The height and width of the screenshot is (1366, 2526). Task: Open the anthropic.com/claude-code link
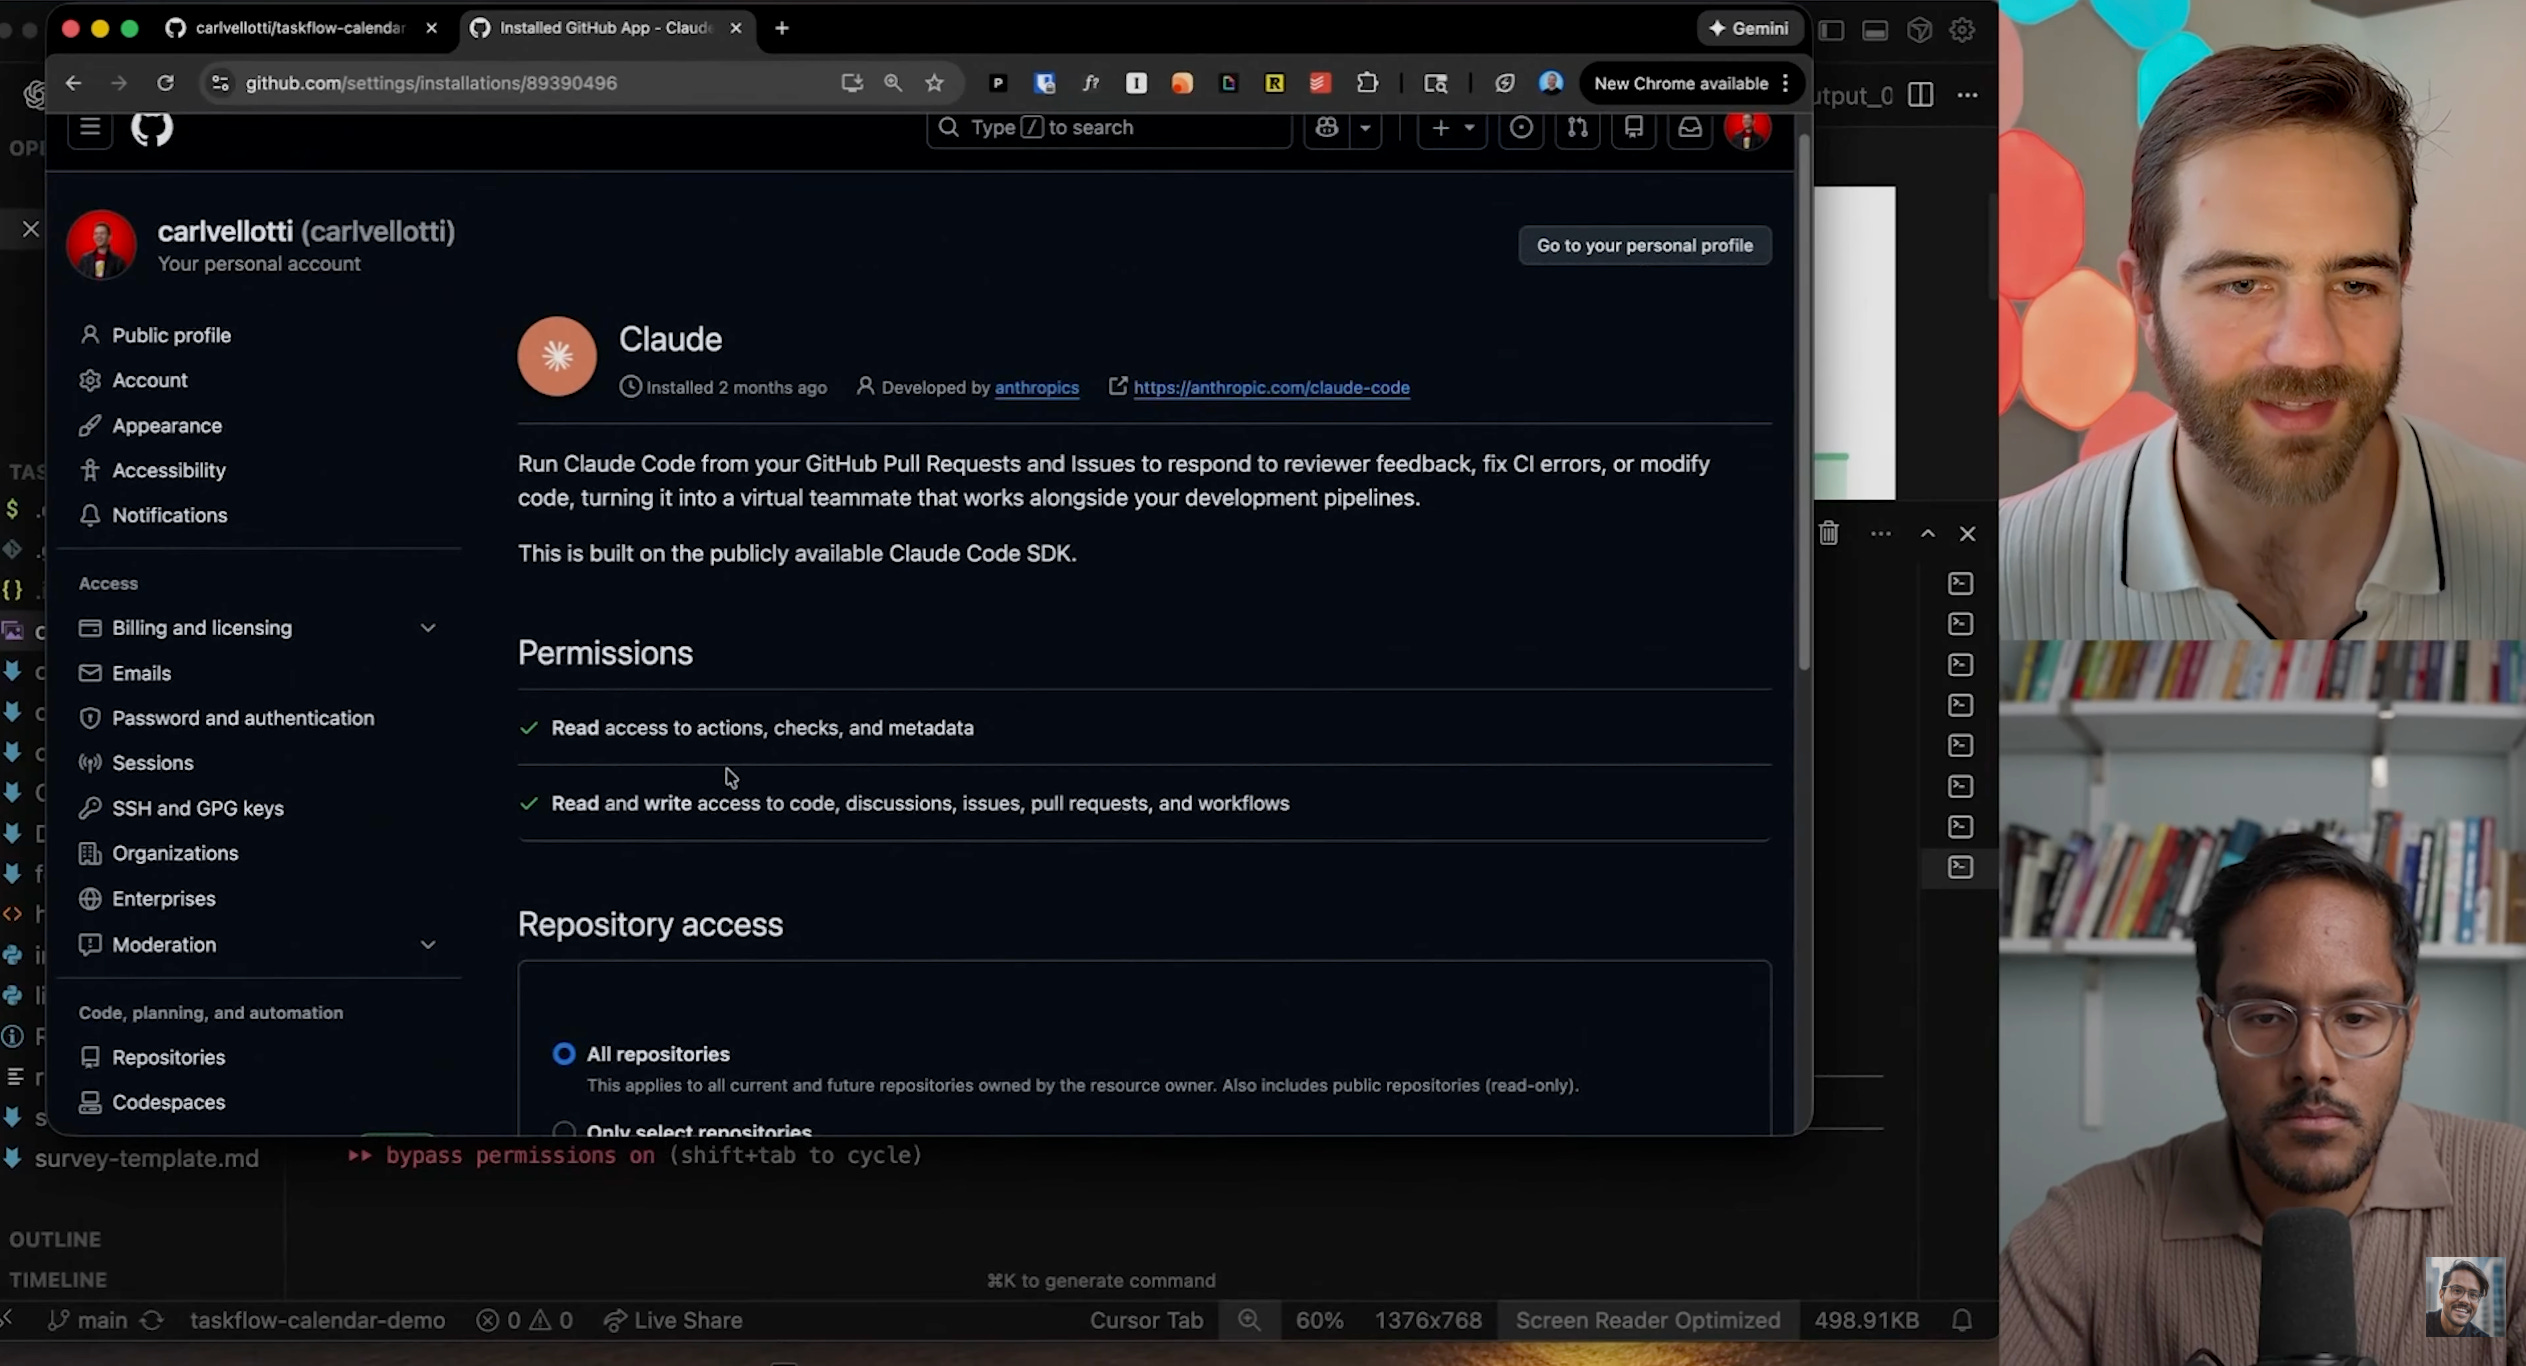click(1271, 388)
